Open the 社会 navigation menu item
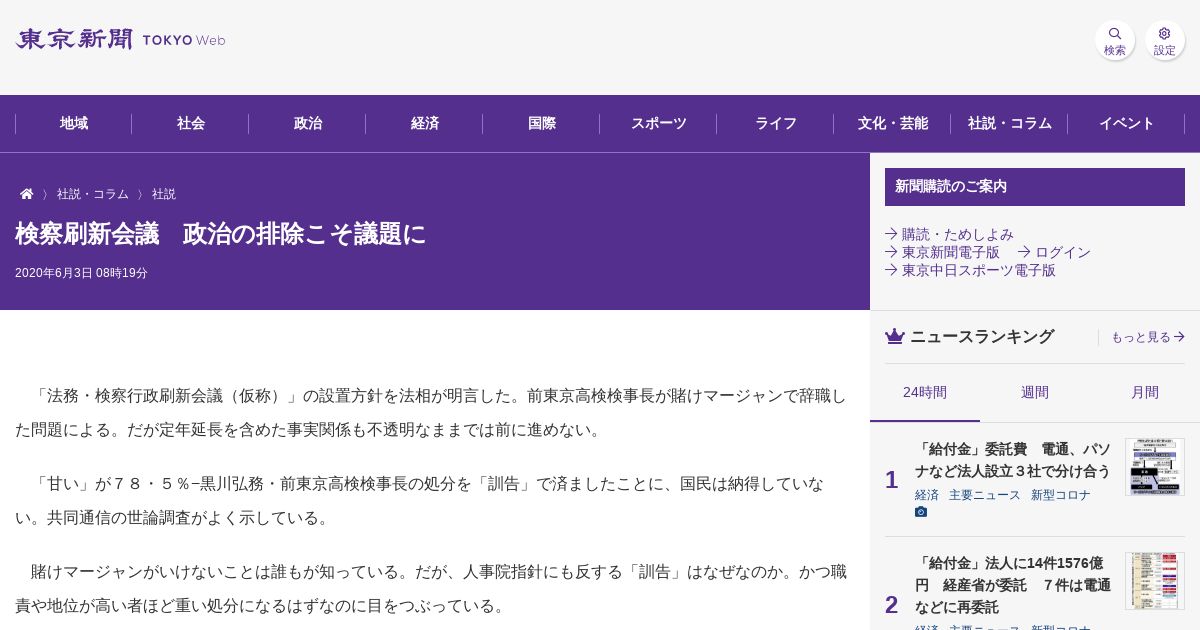 point(191,123)
